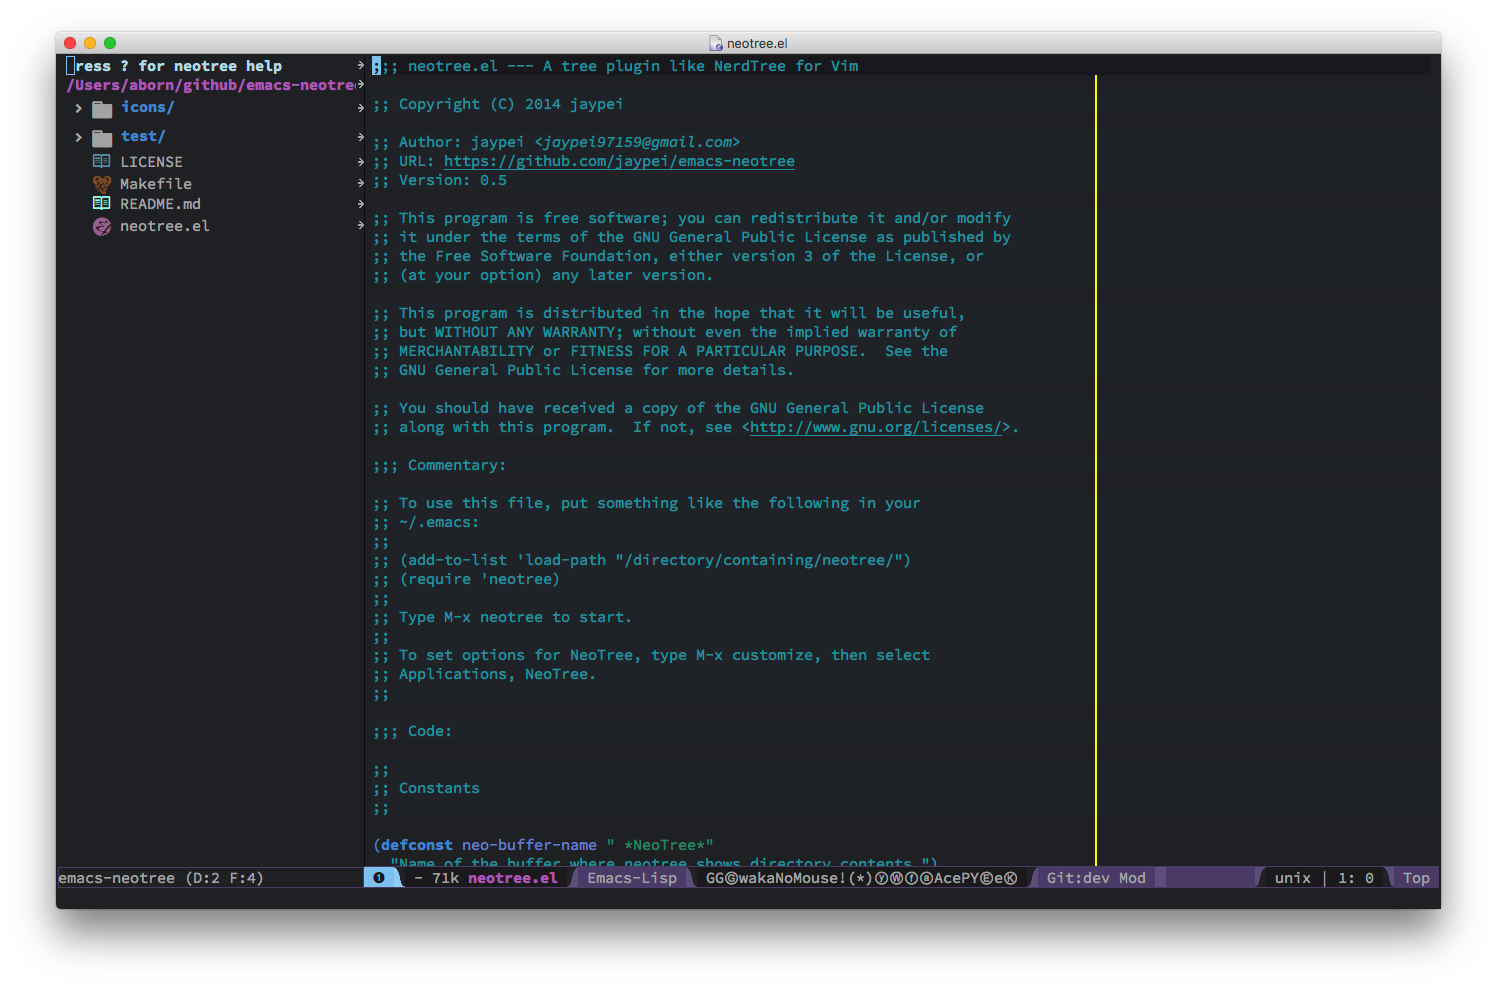Expand the icons/ directory chevron
1497x989 pixels.
tap(78, 108)
